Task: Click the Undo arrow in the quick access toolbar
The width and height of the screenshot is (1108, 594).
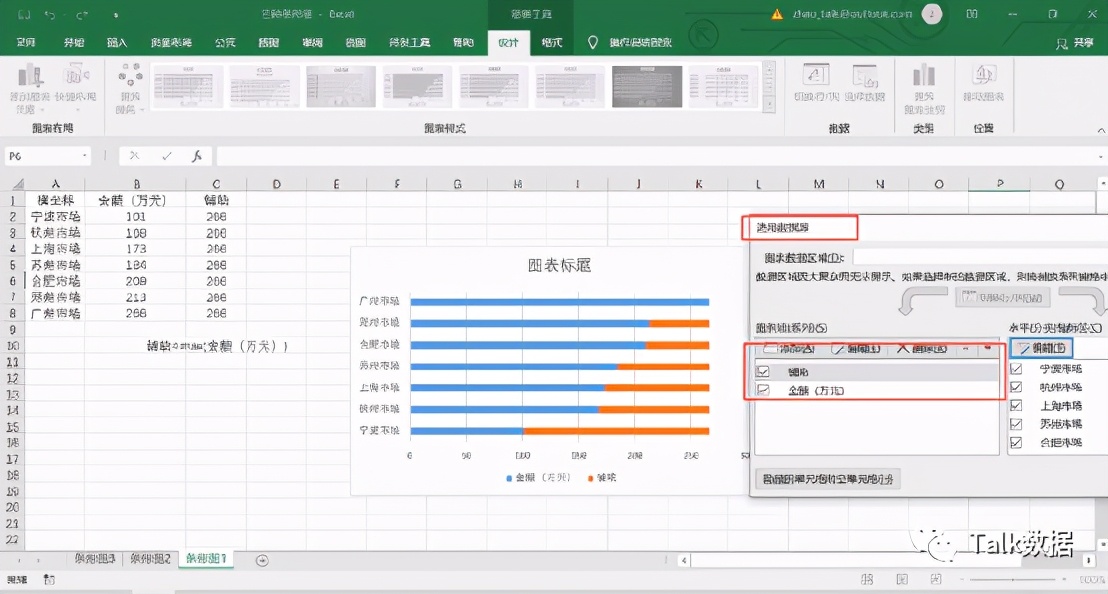Action: (49, 14)
